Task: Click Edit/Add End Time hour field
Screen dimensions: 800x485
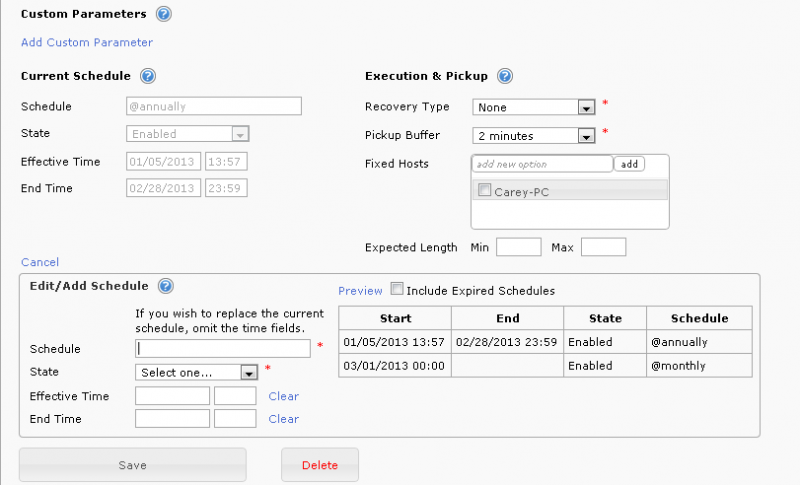Action: click(x=235, y=419)
